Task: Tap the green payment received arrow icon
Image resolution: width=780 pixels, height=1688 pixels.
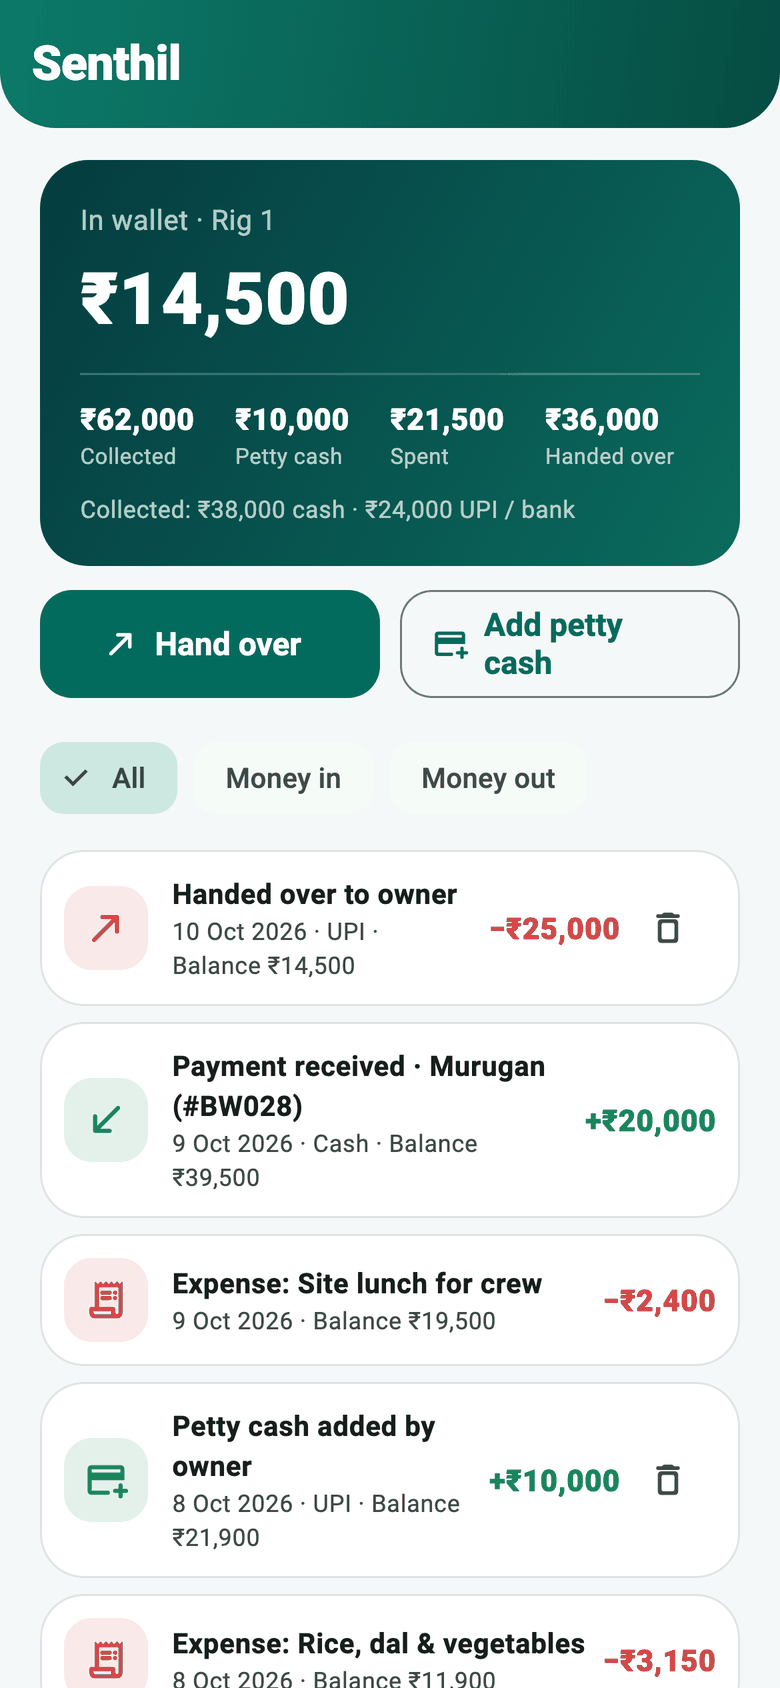Action: (x=106, y=1120)
